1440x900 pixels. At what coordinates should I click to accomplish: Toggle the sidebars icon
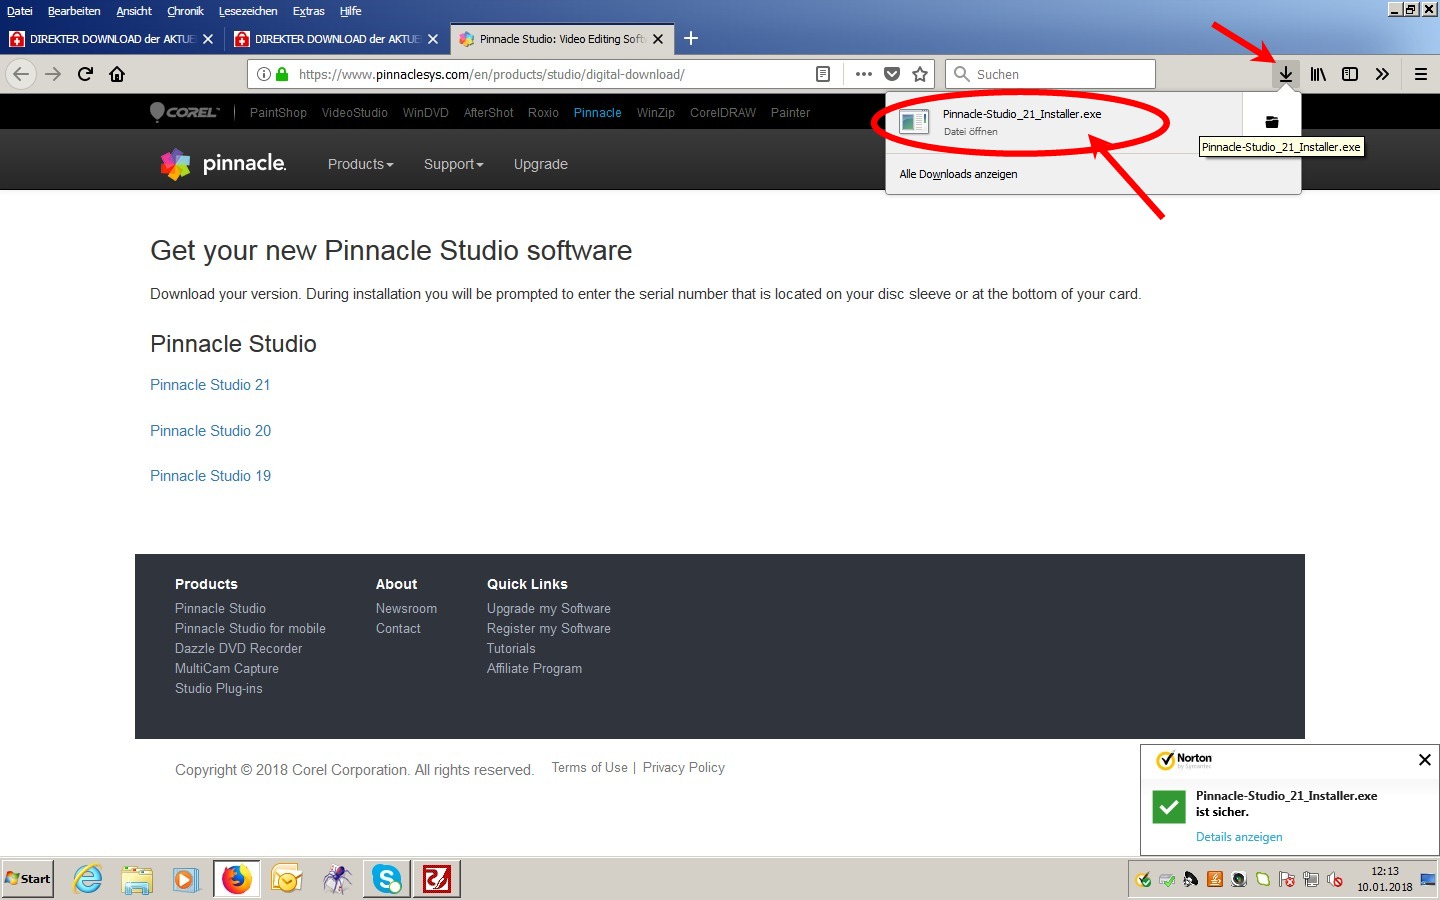tap(1350, 74)
